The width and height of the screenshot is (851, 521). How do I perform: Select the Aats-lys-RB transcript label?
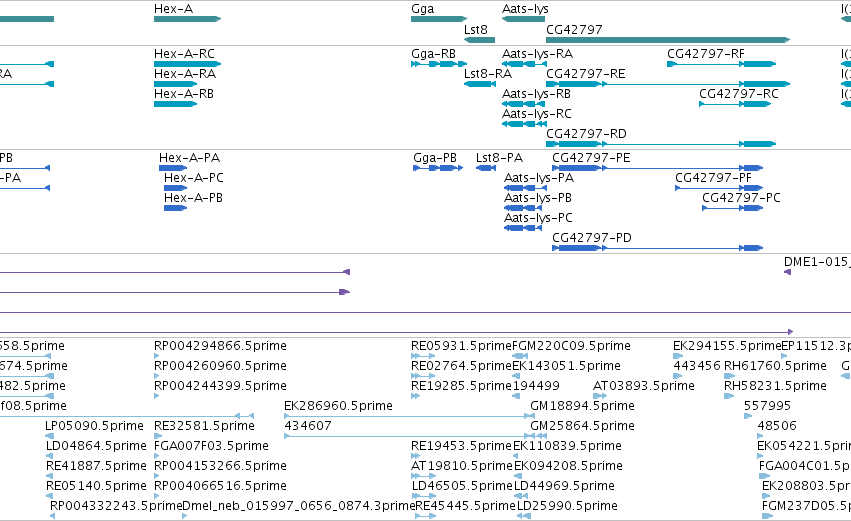[x=536, y=94]
